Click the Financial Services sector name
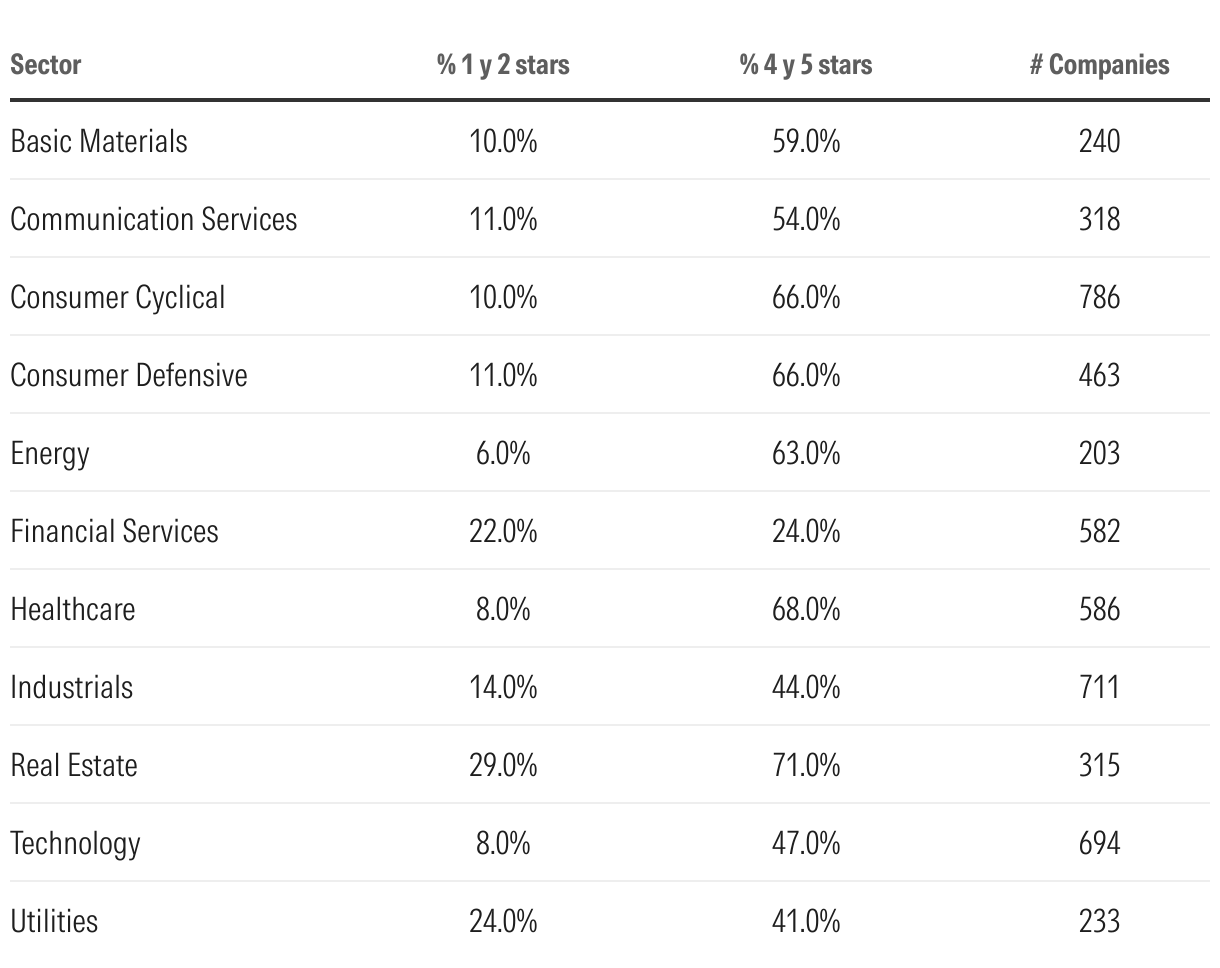The height and width of the screenshot is (968, 1220). (x=115, y=531)
